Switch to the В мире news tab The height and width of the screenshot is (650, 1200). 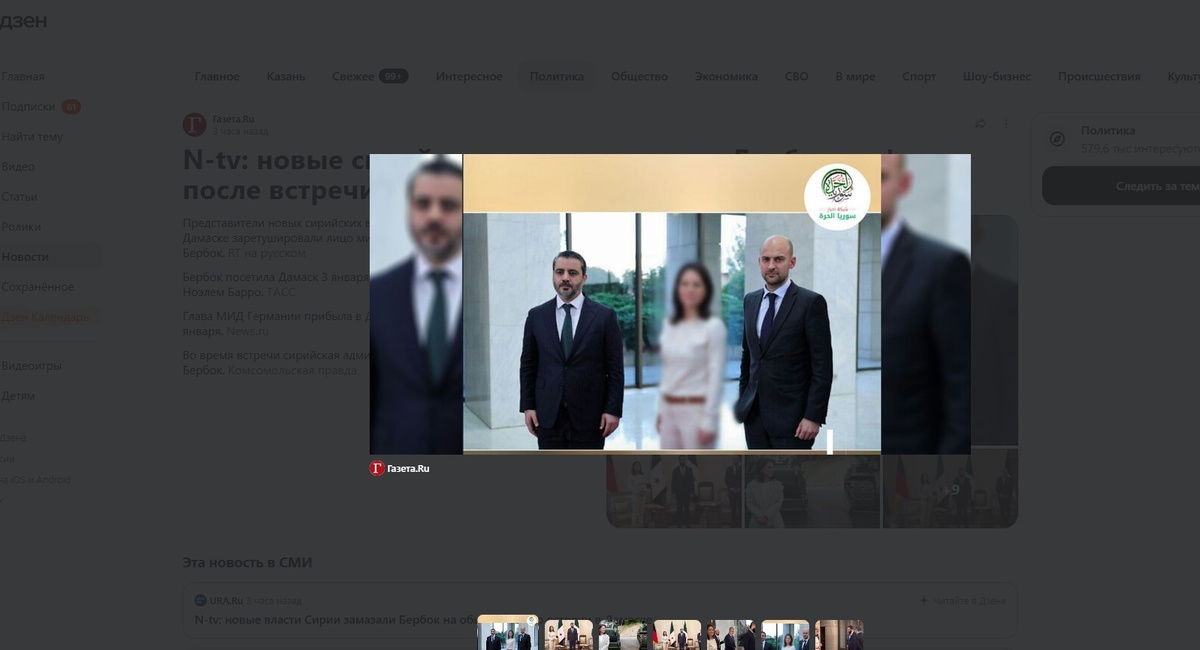click(x=855, y=76)
